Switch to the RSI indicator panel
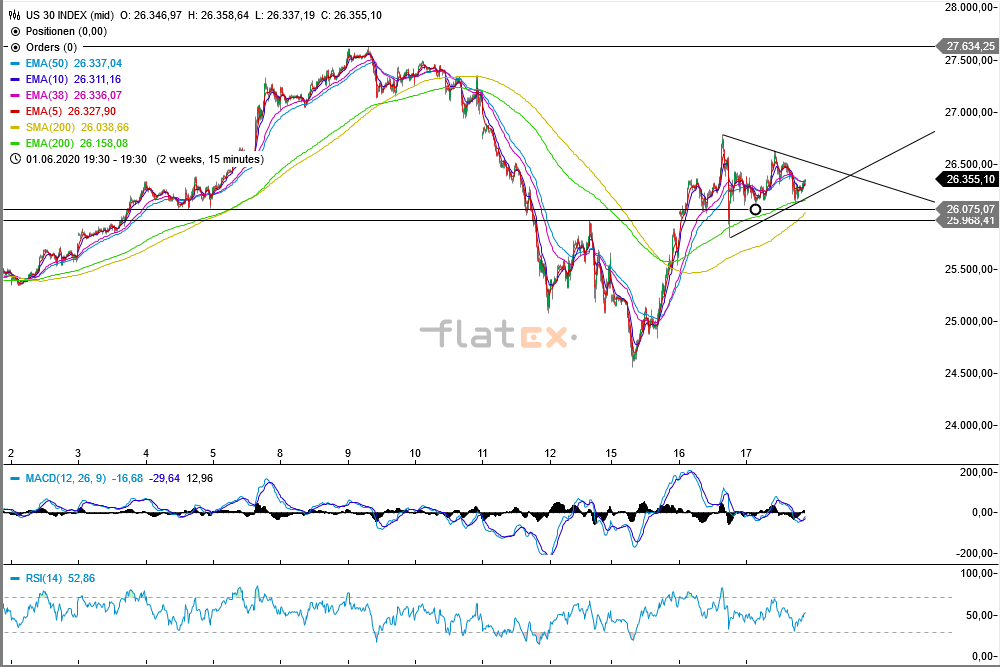 pyautogui.click(x=45, y=578)
